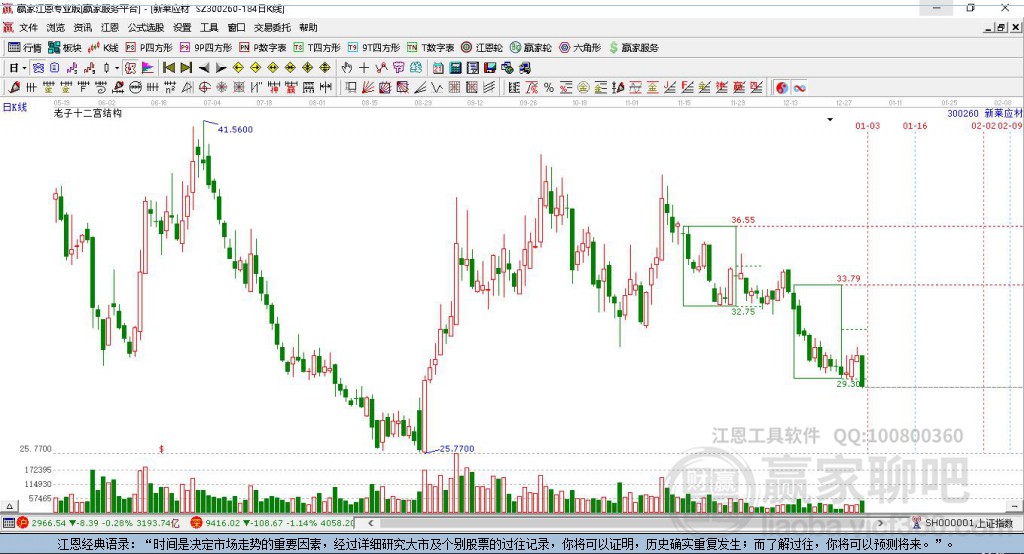Open the T数字表 tool
The height and width of the screenshot is (554, 1024).
430,48
